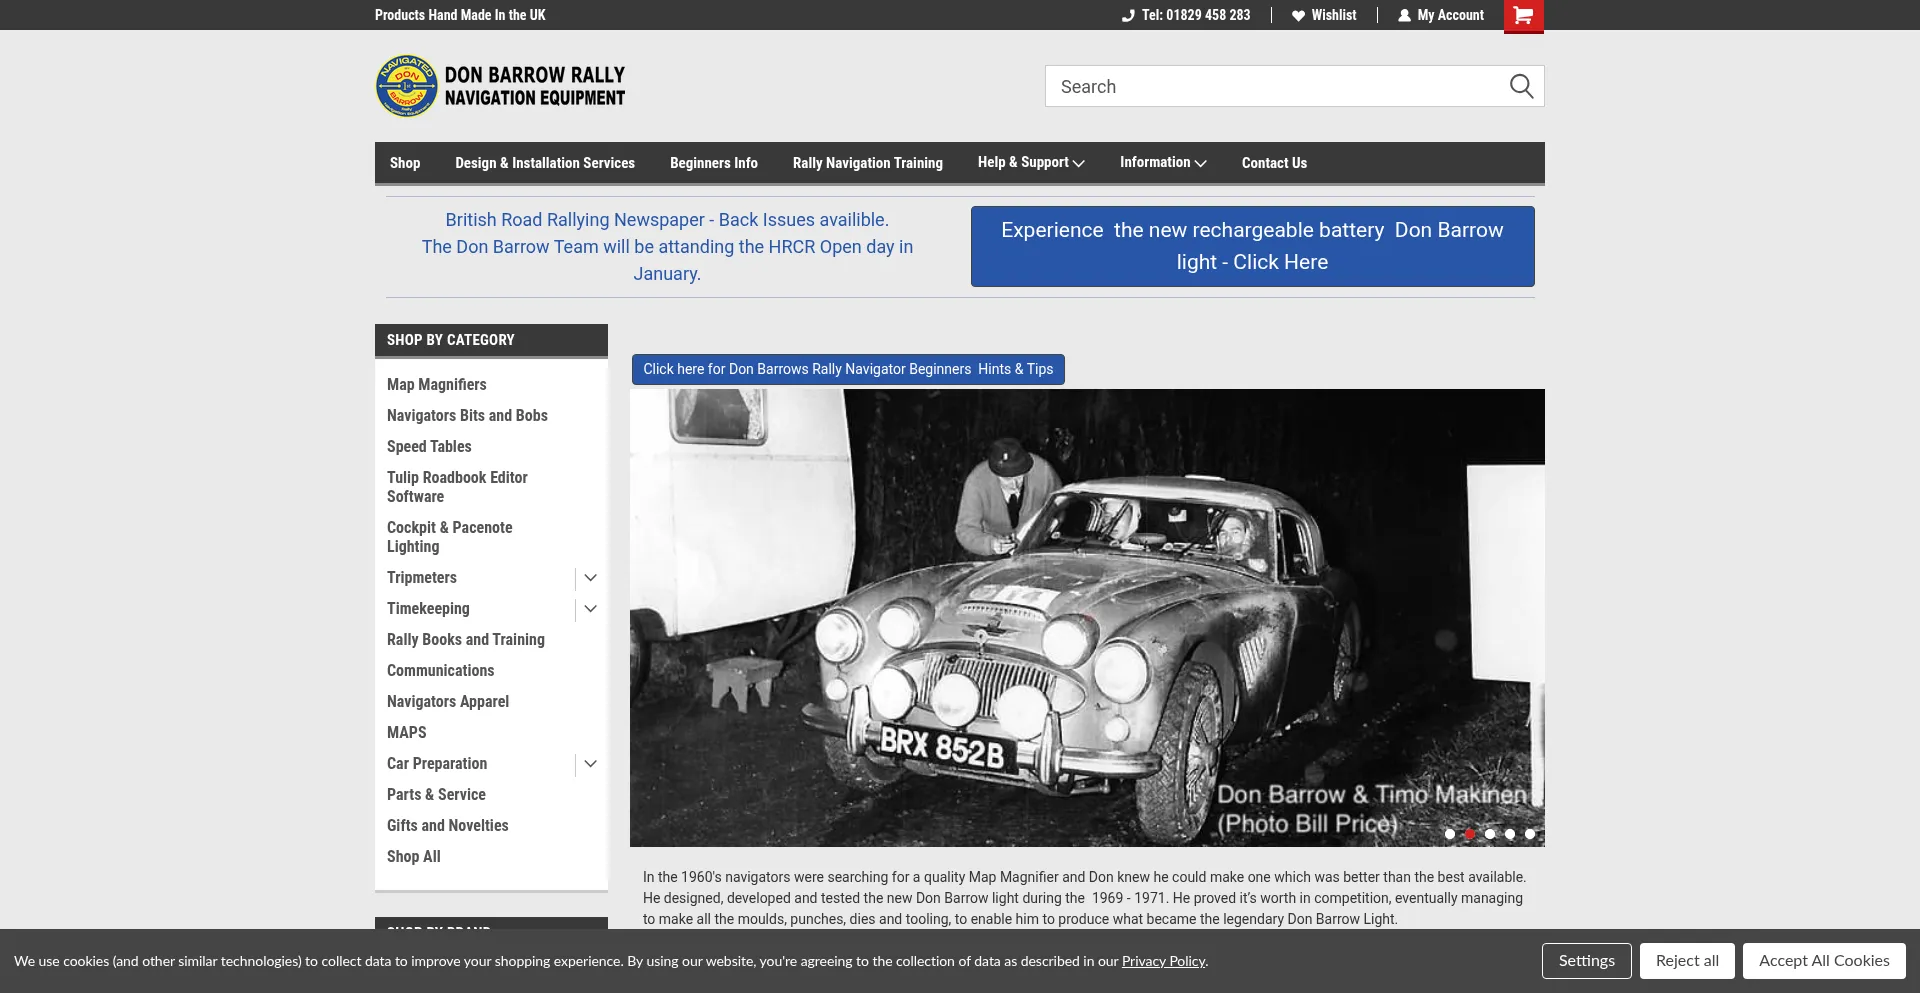1920x993 pixels.
Task: Open Design & Installation Services menu
Action: 545,163
